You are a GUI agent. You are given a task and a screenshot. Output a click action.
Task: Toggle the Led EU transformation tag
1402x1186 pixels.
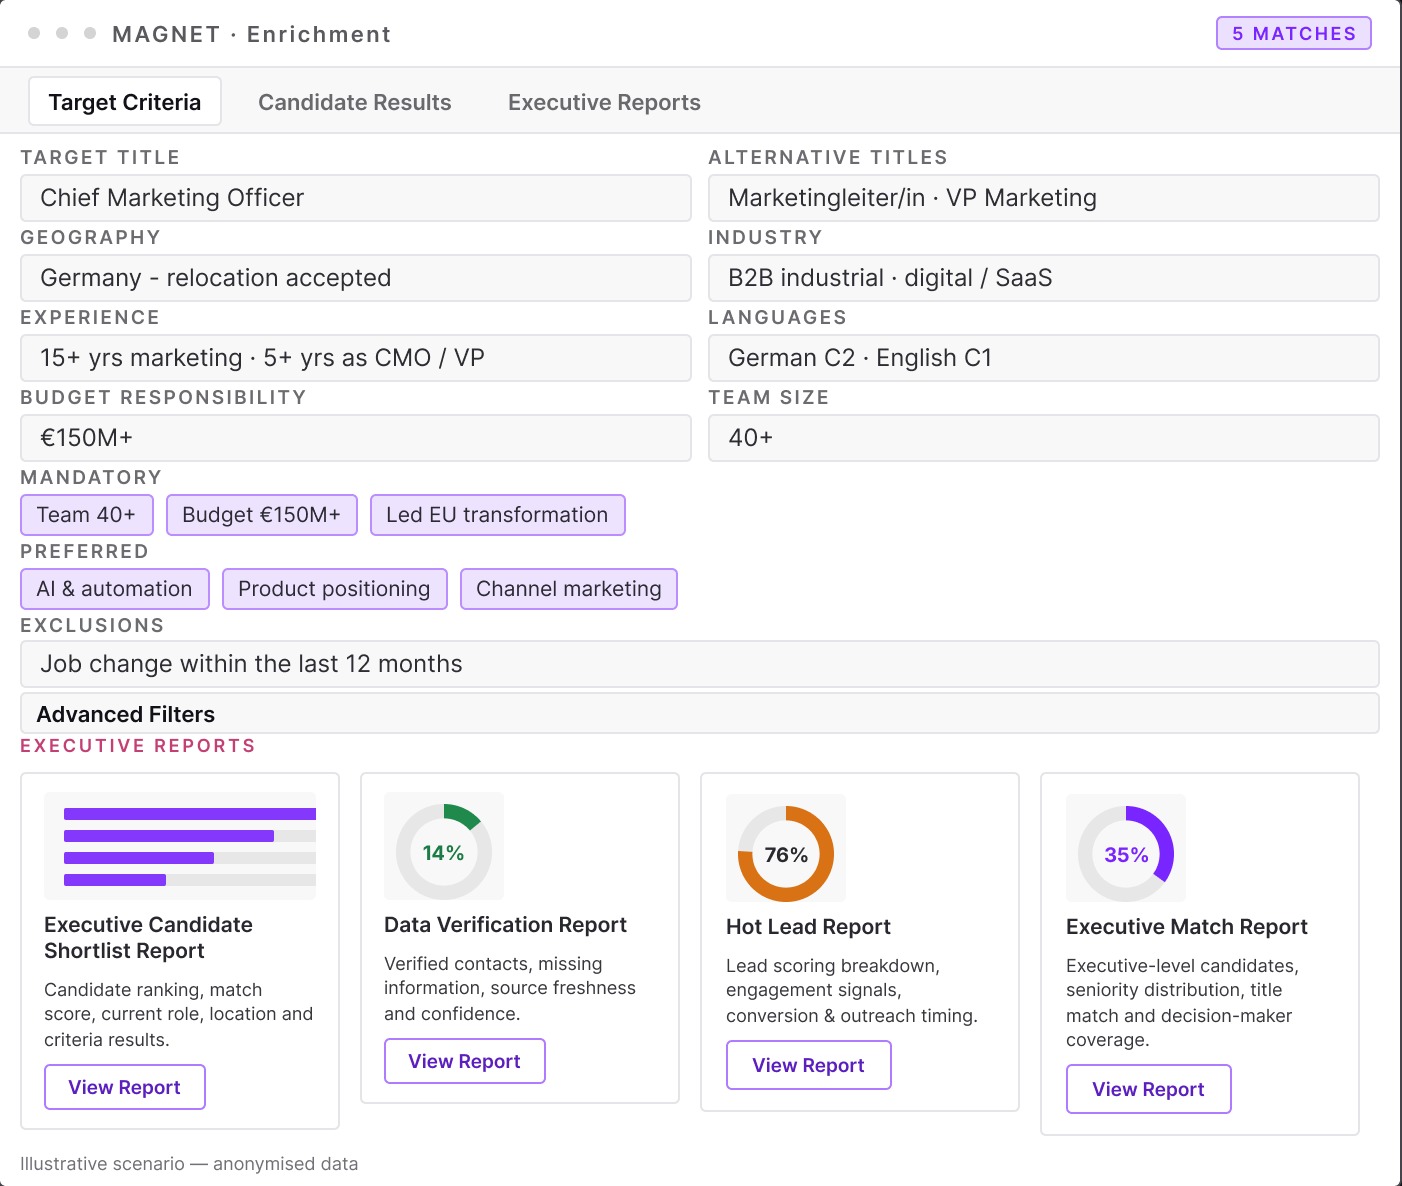tap(498, 515)
